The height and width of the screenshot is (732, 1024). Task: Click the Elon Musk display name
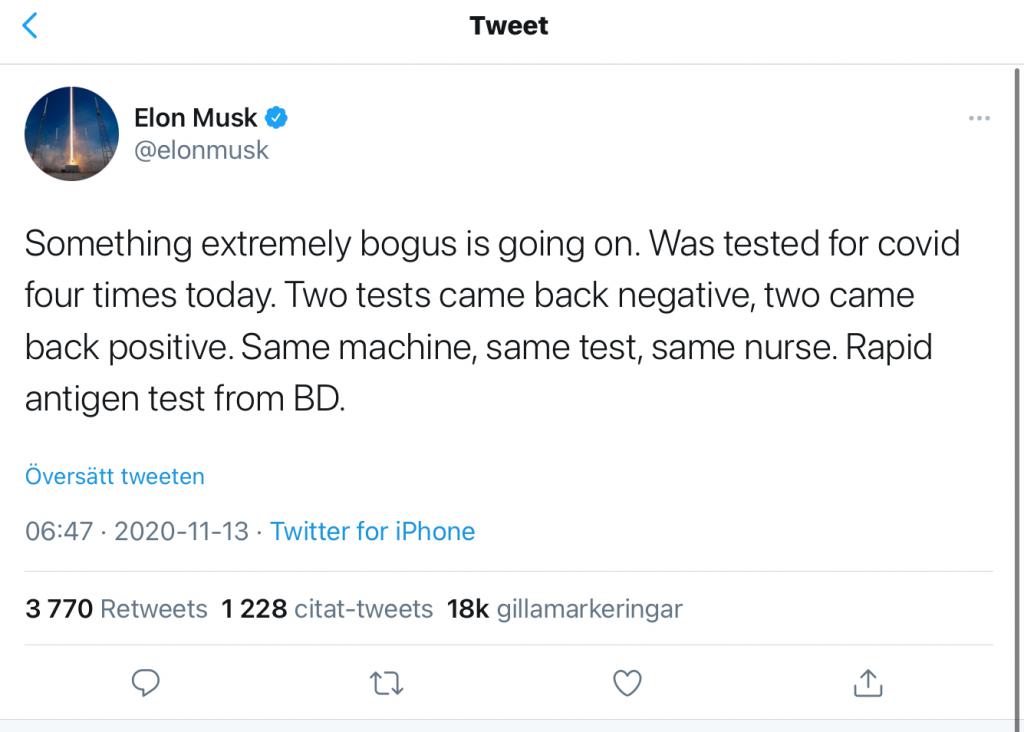[196, 118]
